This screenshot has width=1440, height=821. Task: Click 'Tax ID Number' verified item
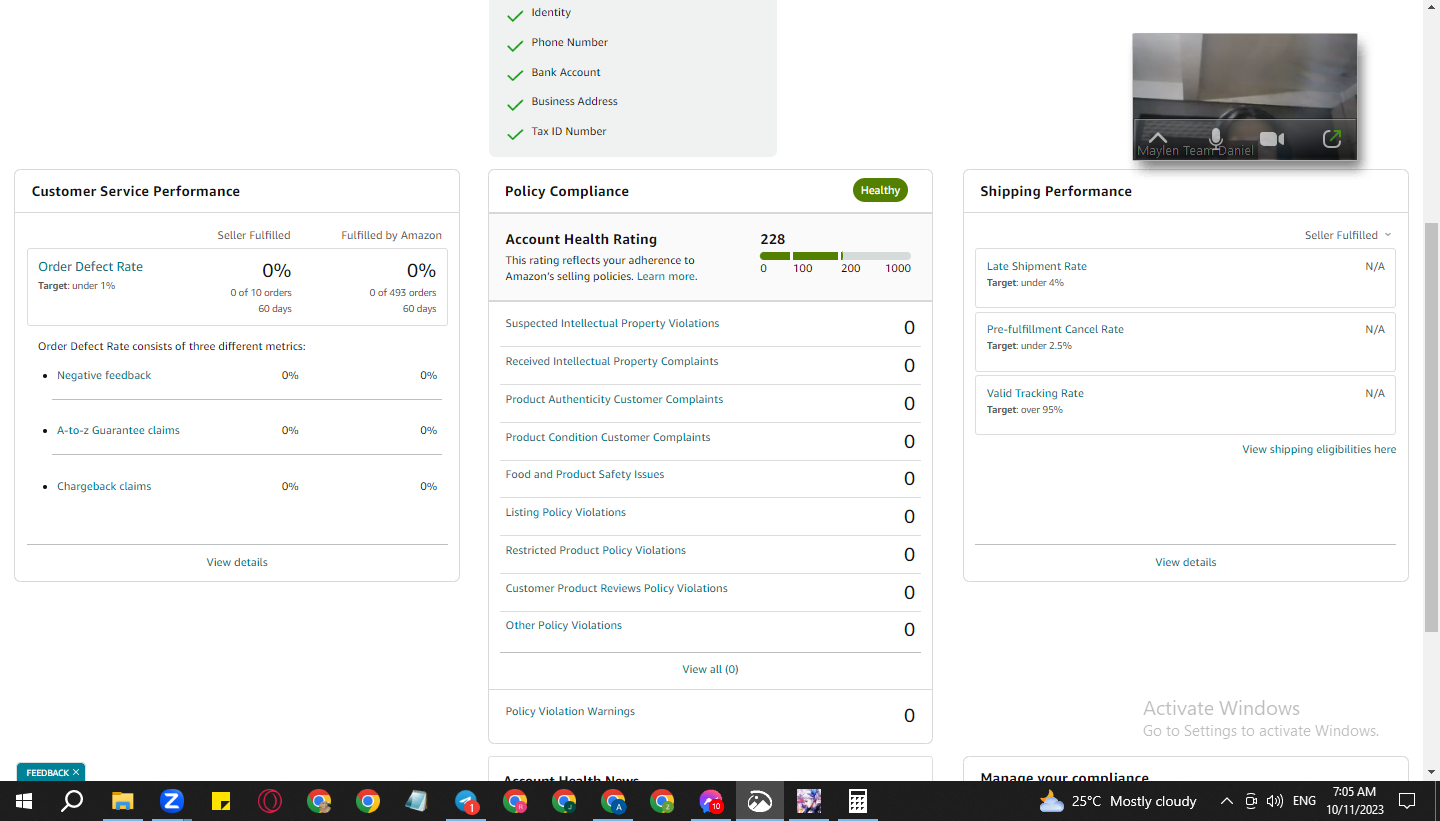click(569, 132)
